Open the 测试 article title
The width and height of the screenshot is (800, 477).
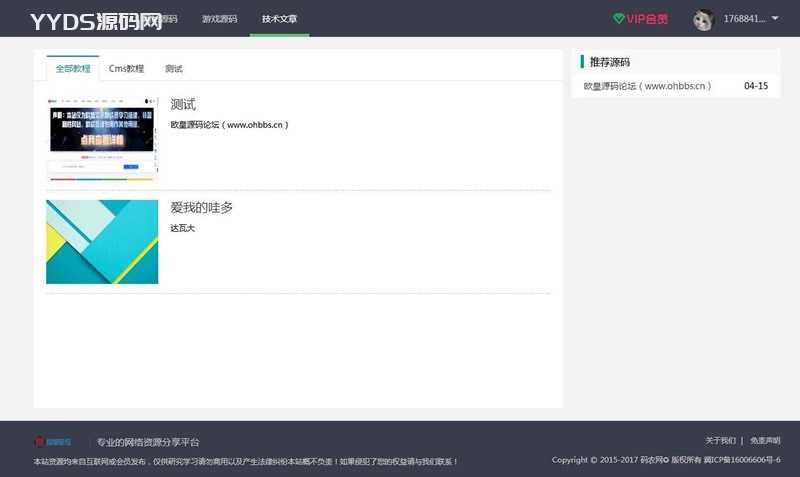coord(183,104)
